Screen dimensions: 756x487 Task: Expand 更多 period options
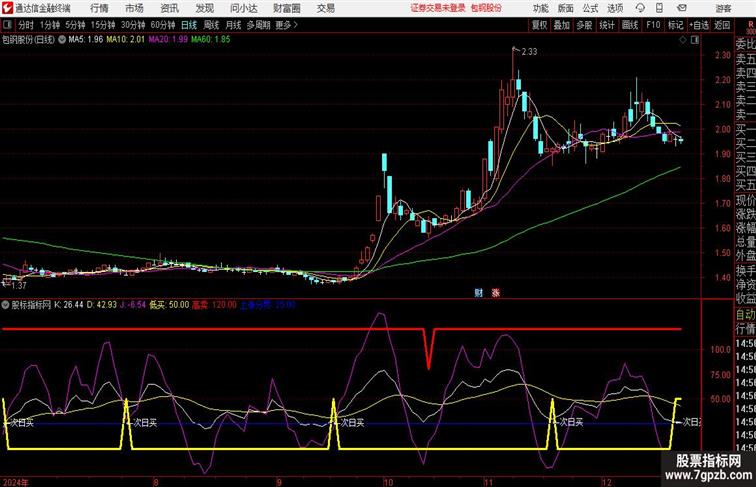[286, 25]
